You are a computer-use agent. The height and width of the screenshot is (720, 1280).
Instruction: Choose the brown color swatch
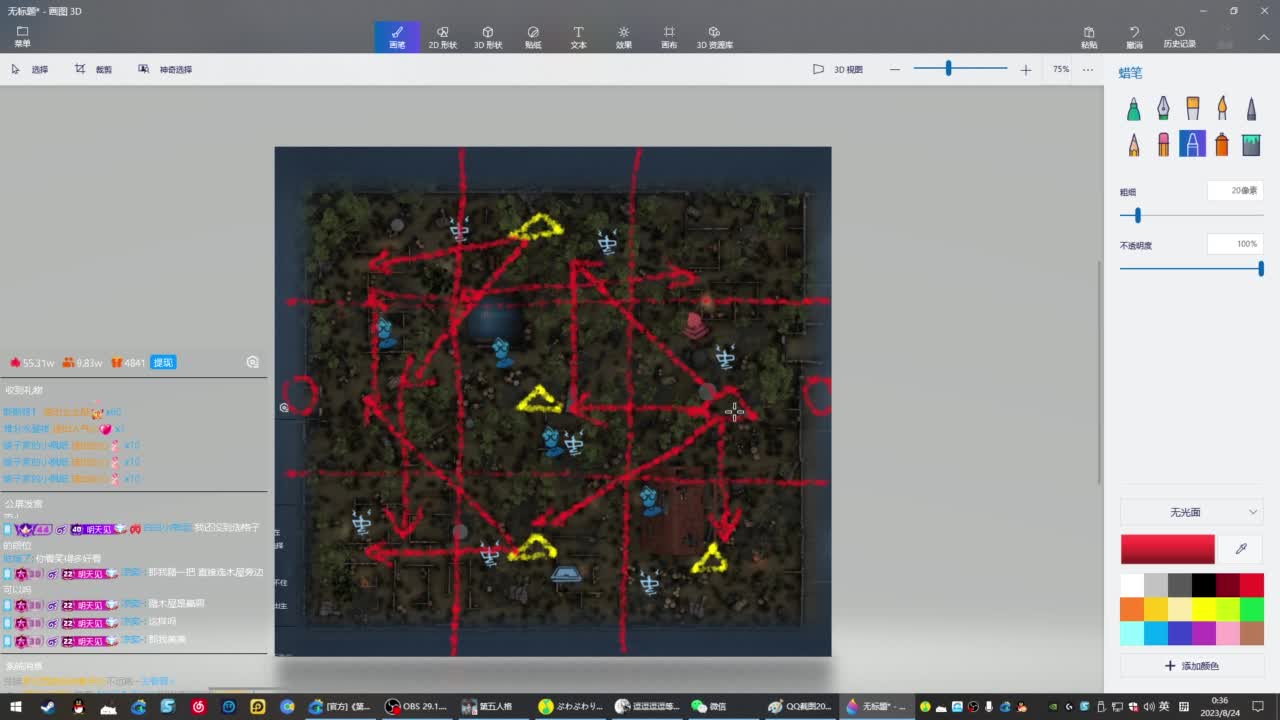[x=1252, y=633]
